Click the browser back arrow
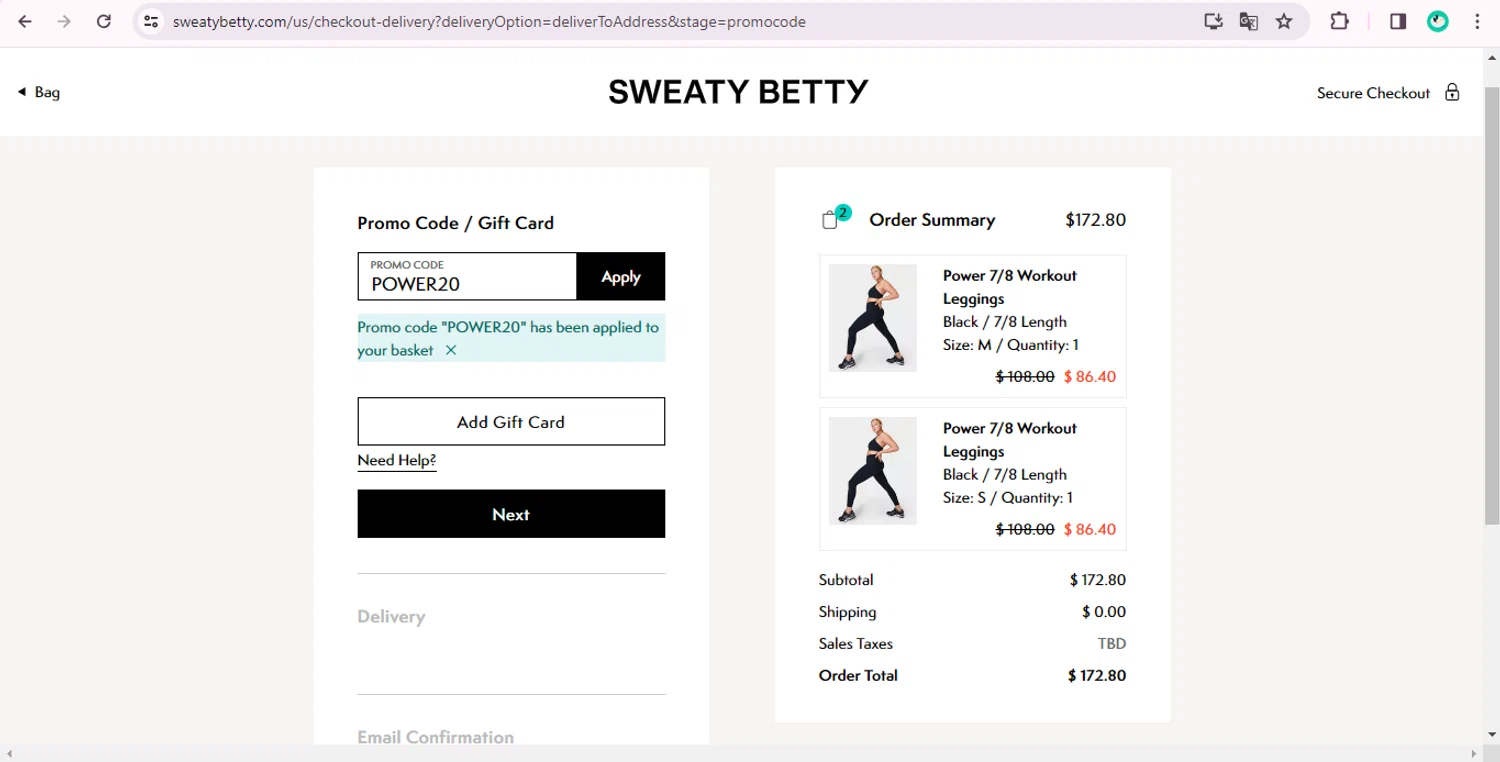The image size is (1500, 762). pyautogui.click(x=25, y=21)
